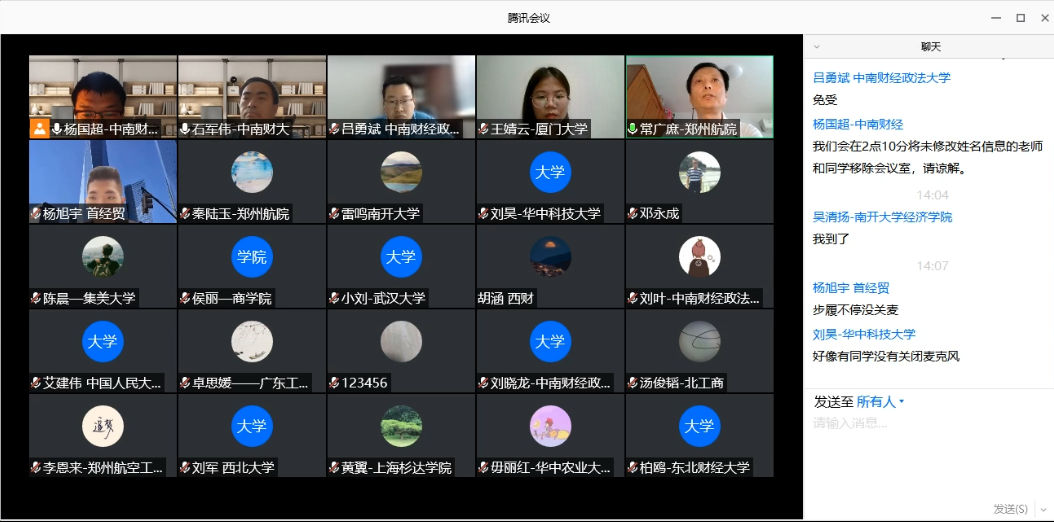1054x522 pixels.
Task: Click green active mic icon for 常广庶
Action: [633, 129]
